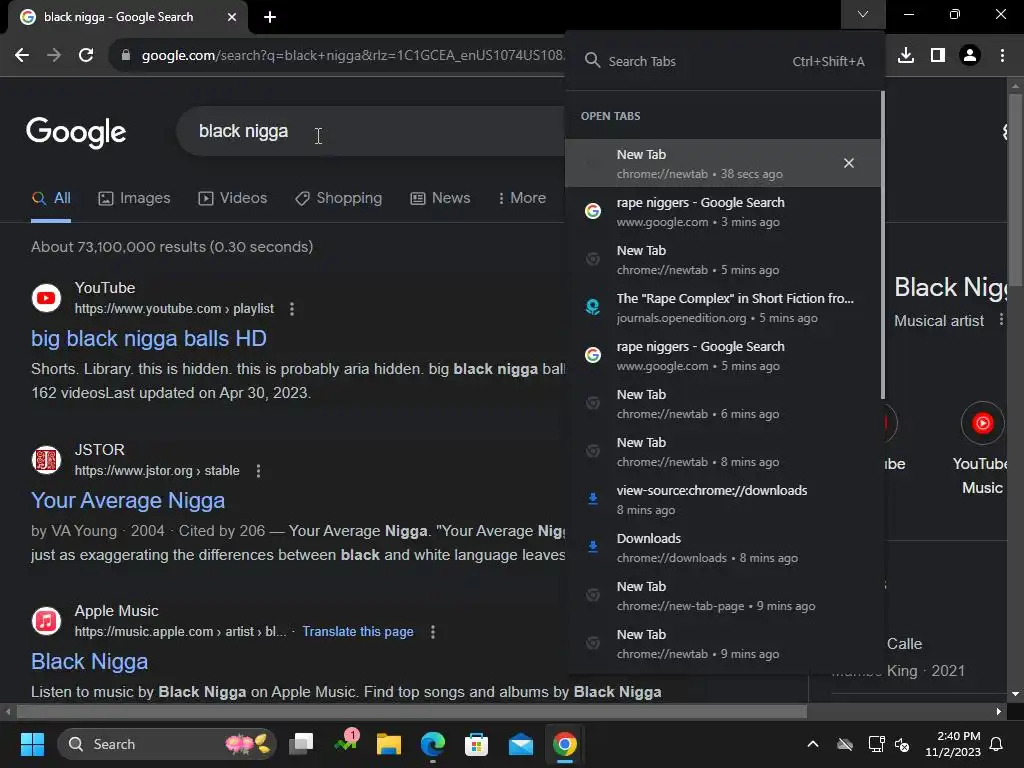Click inside the Google search box
This screenshot has width=1024, height=768.
pos(372,131)
